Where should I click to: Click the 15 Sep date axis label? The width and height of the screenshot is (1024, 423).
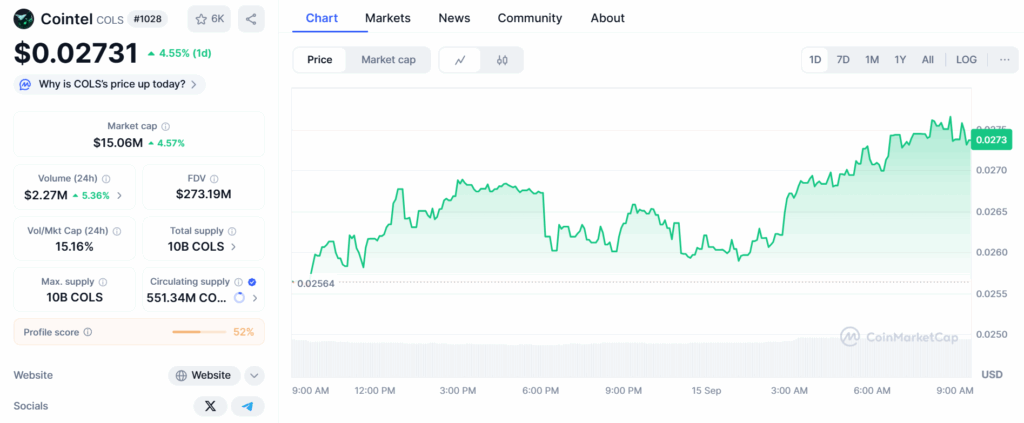(x=707, y=390)
